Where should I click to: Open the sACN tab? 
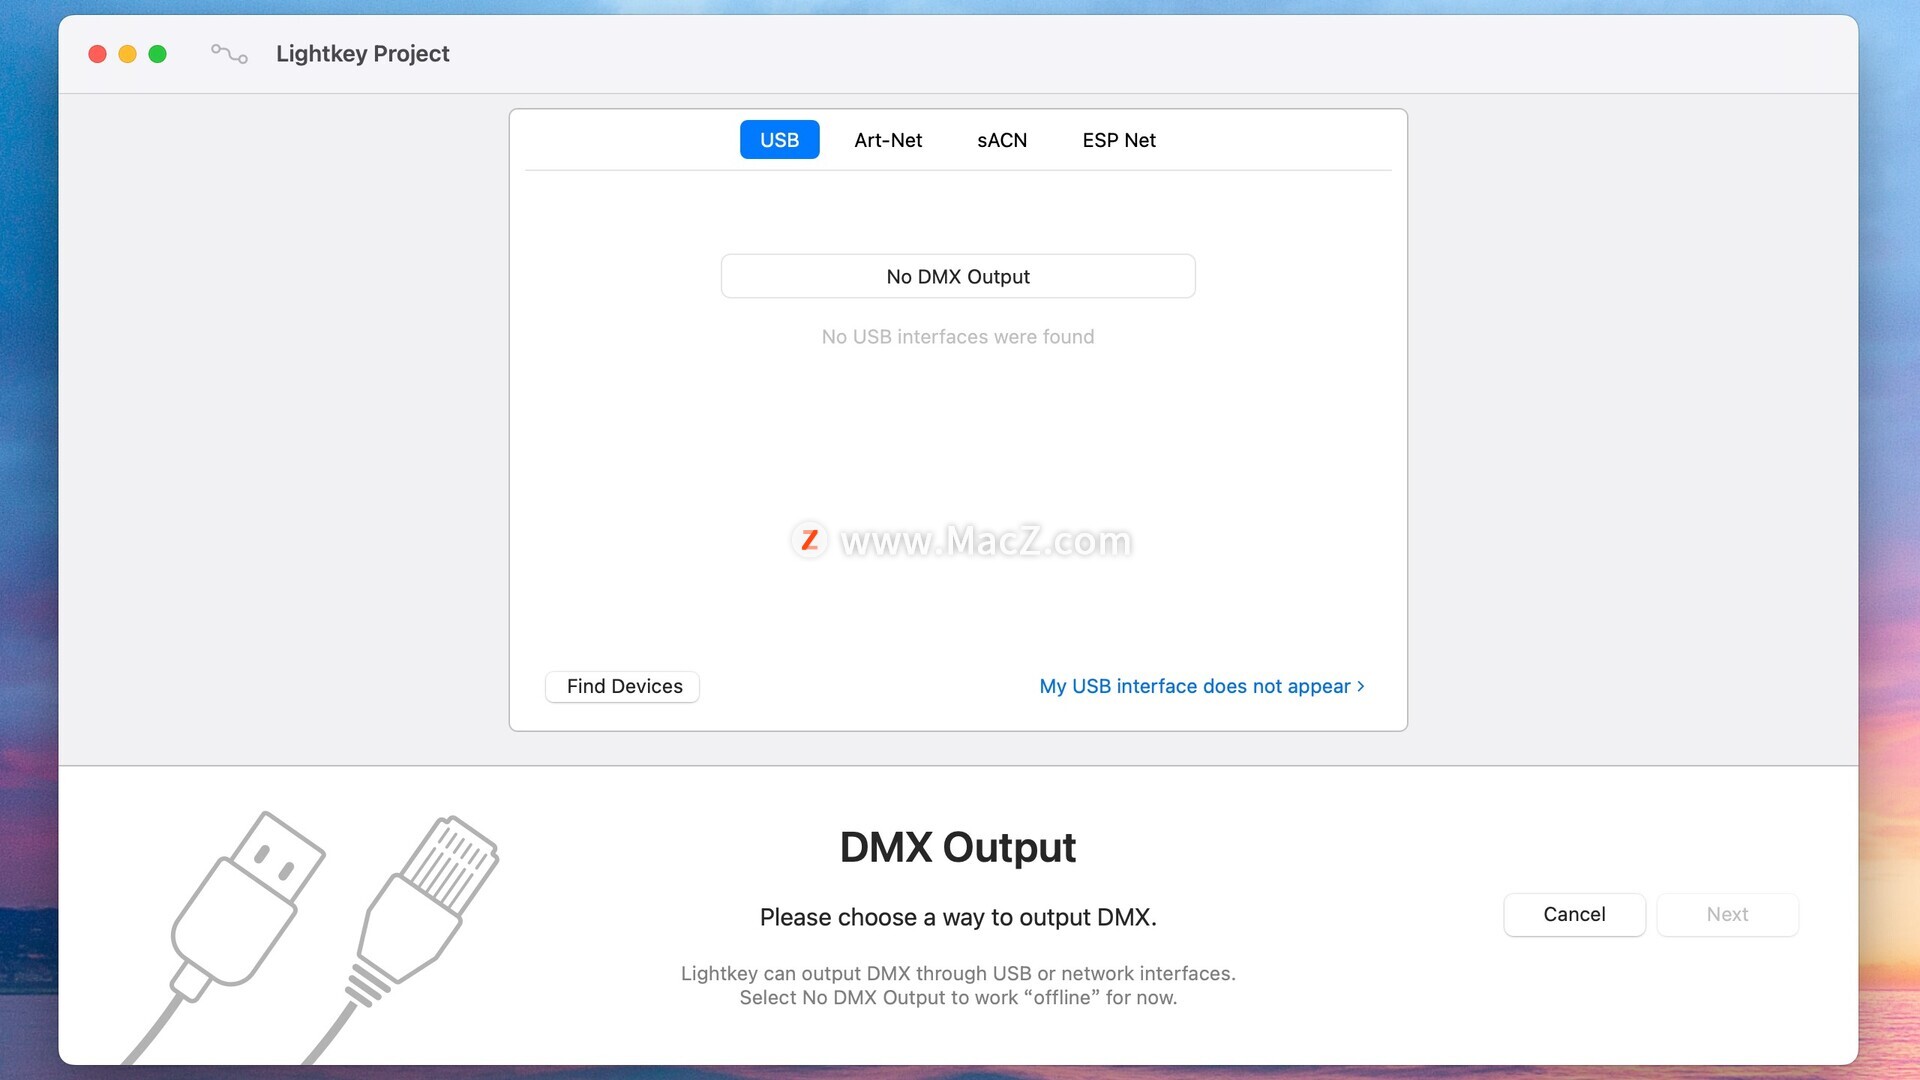[1001, 140]
